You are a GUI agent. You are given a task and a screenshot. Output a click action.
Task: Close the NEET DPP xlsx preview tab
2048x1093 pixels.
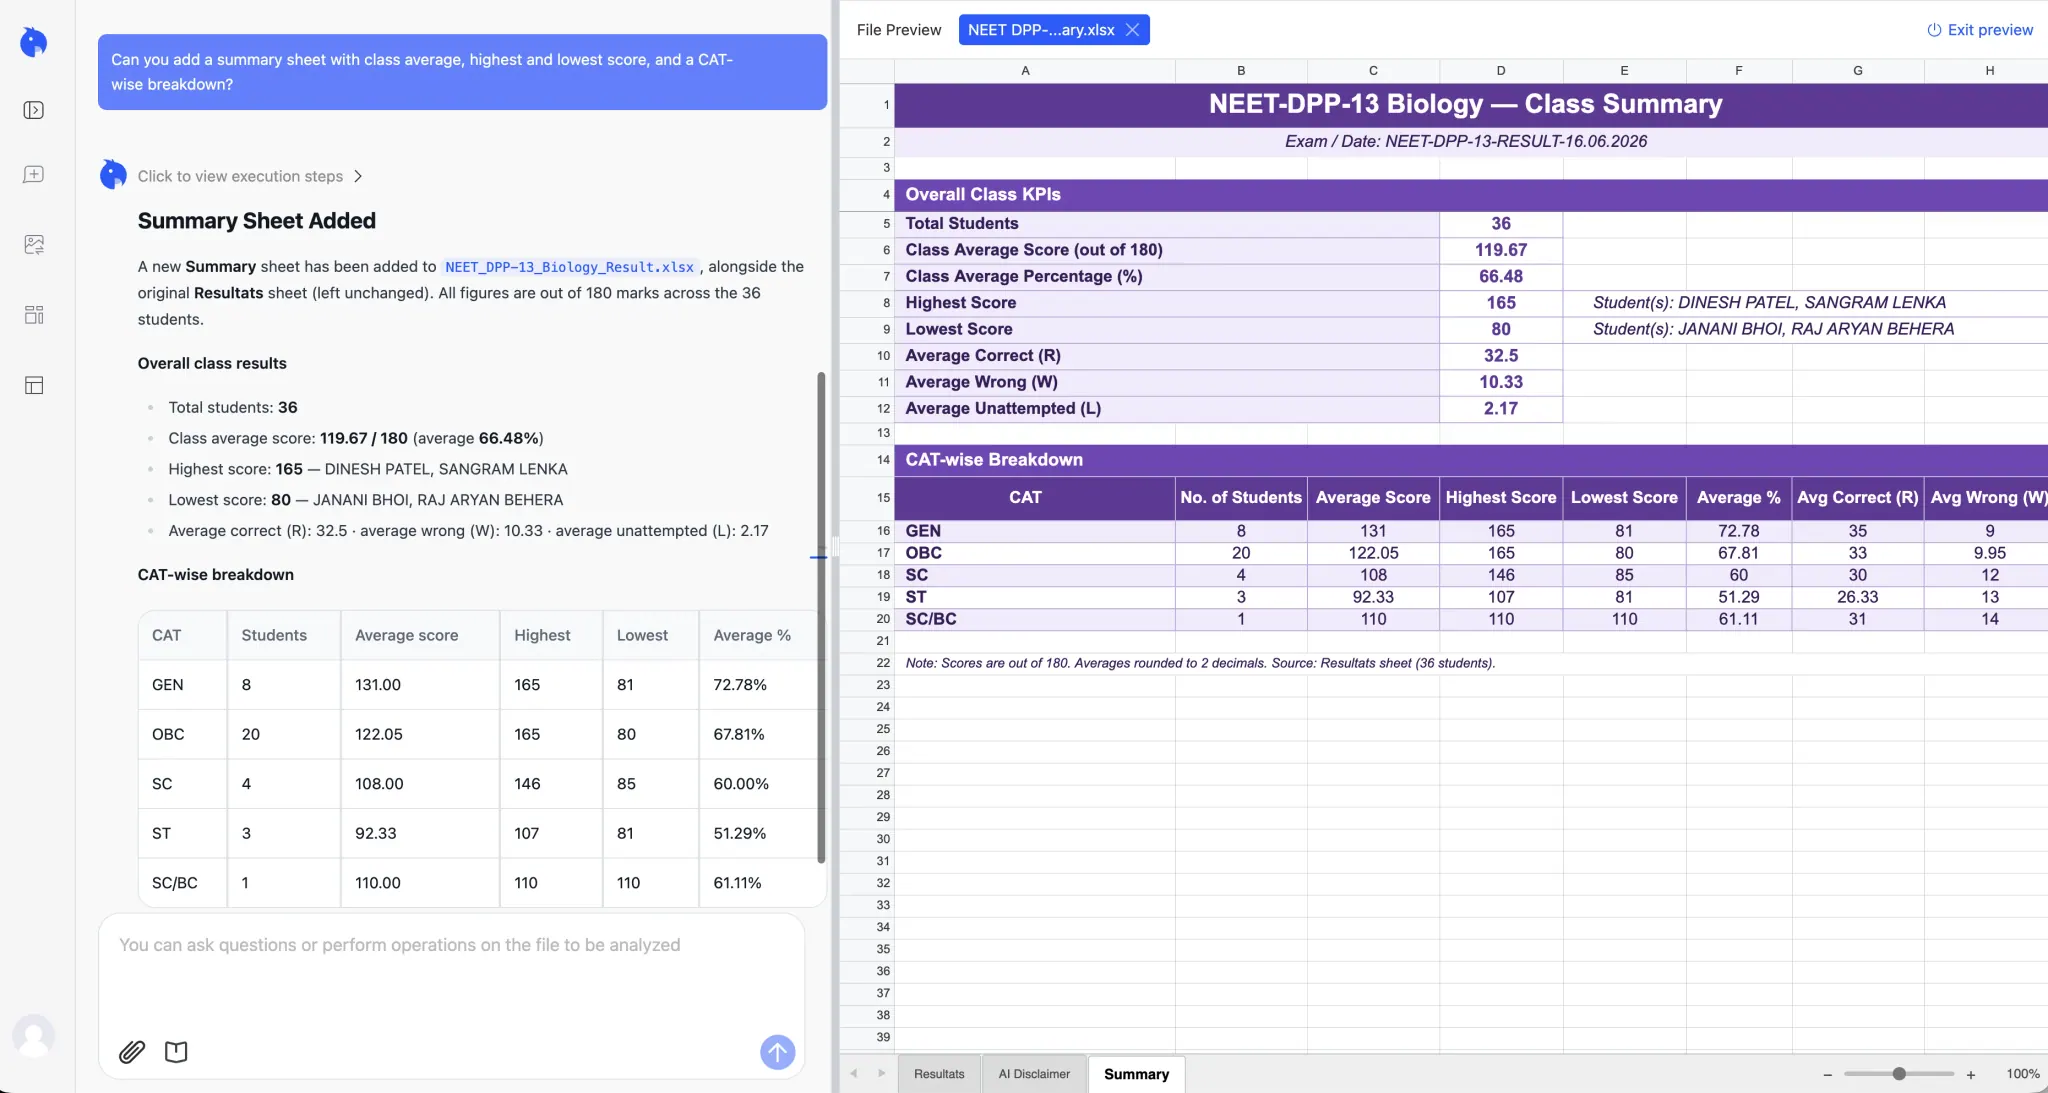click(1133, 30)
